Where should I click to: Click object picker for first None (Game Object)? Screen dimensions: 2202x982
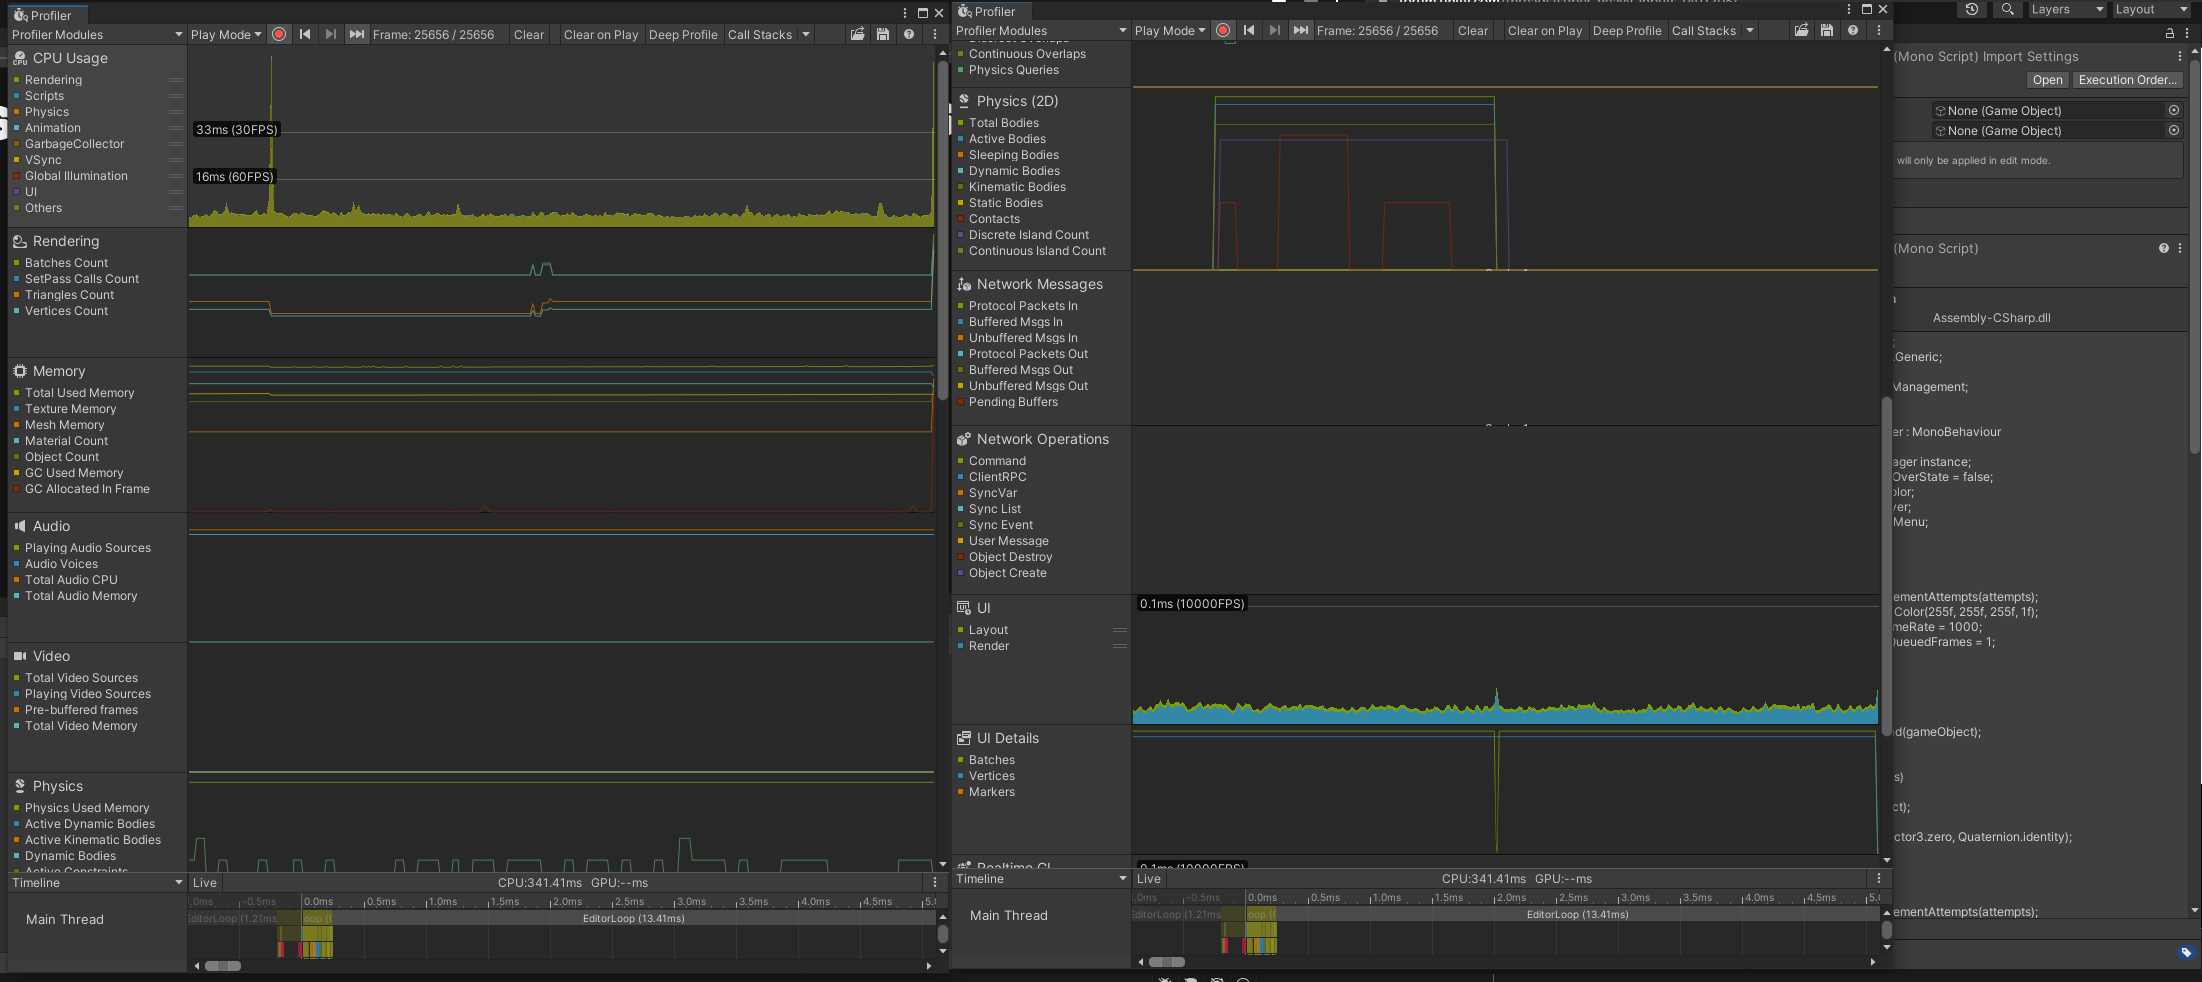[2173, 110]
